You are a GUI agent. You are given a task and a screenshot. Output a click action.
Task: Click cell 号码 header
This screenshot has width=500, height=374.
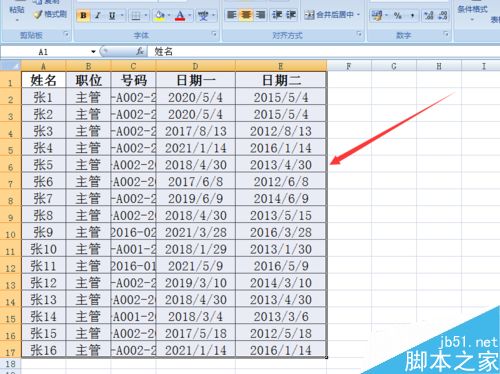133,80
